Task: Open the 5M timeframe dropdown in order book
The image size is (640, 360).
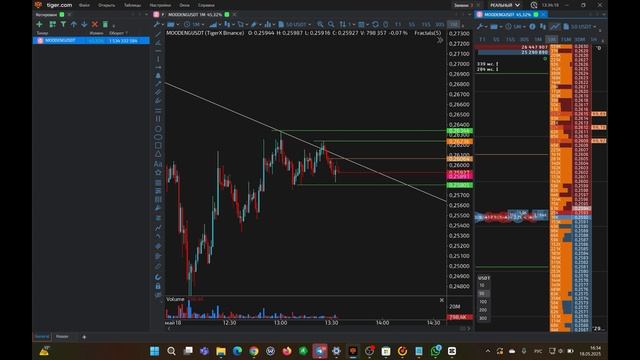Action: point(515,27)
